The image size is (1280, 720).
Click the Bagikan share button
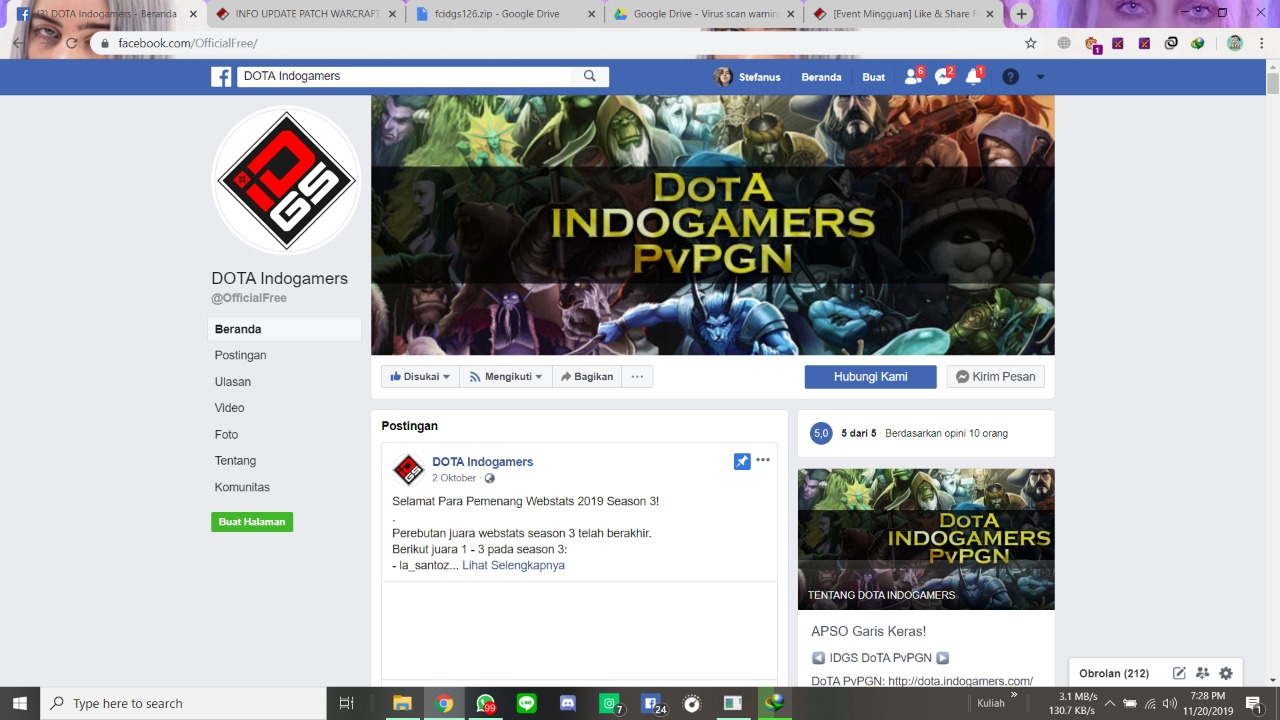coord(587,376)
